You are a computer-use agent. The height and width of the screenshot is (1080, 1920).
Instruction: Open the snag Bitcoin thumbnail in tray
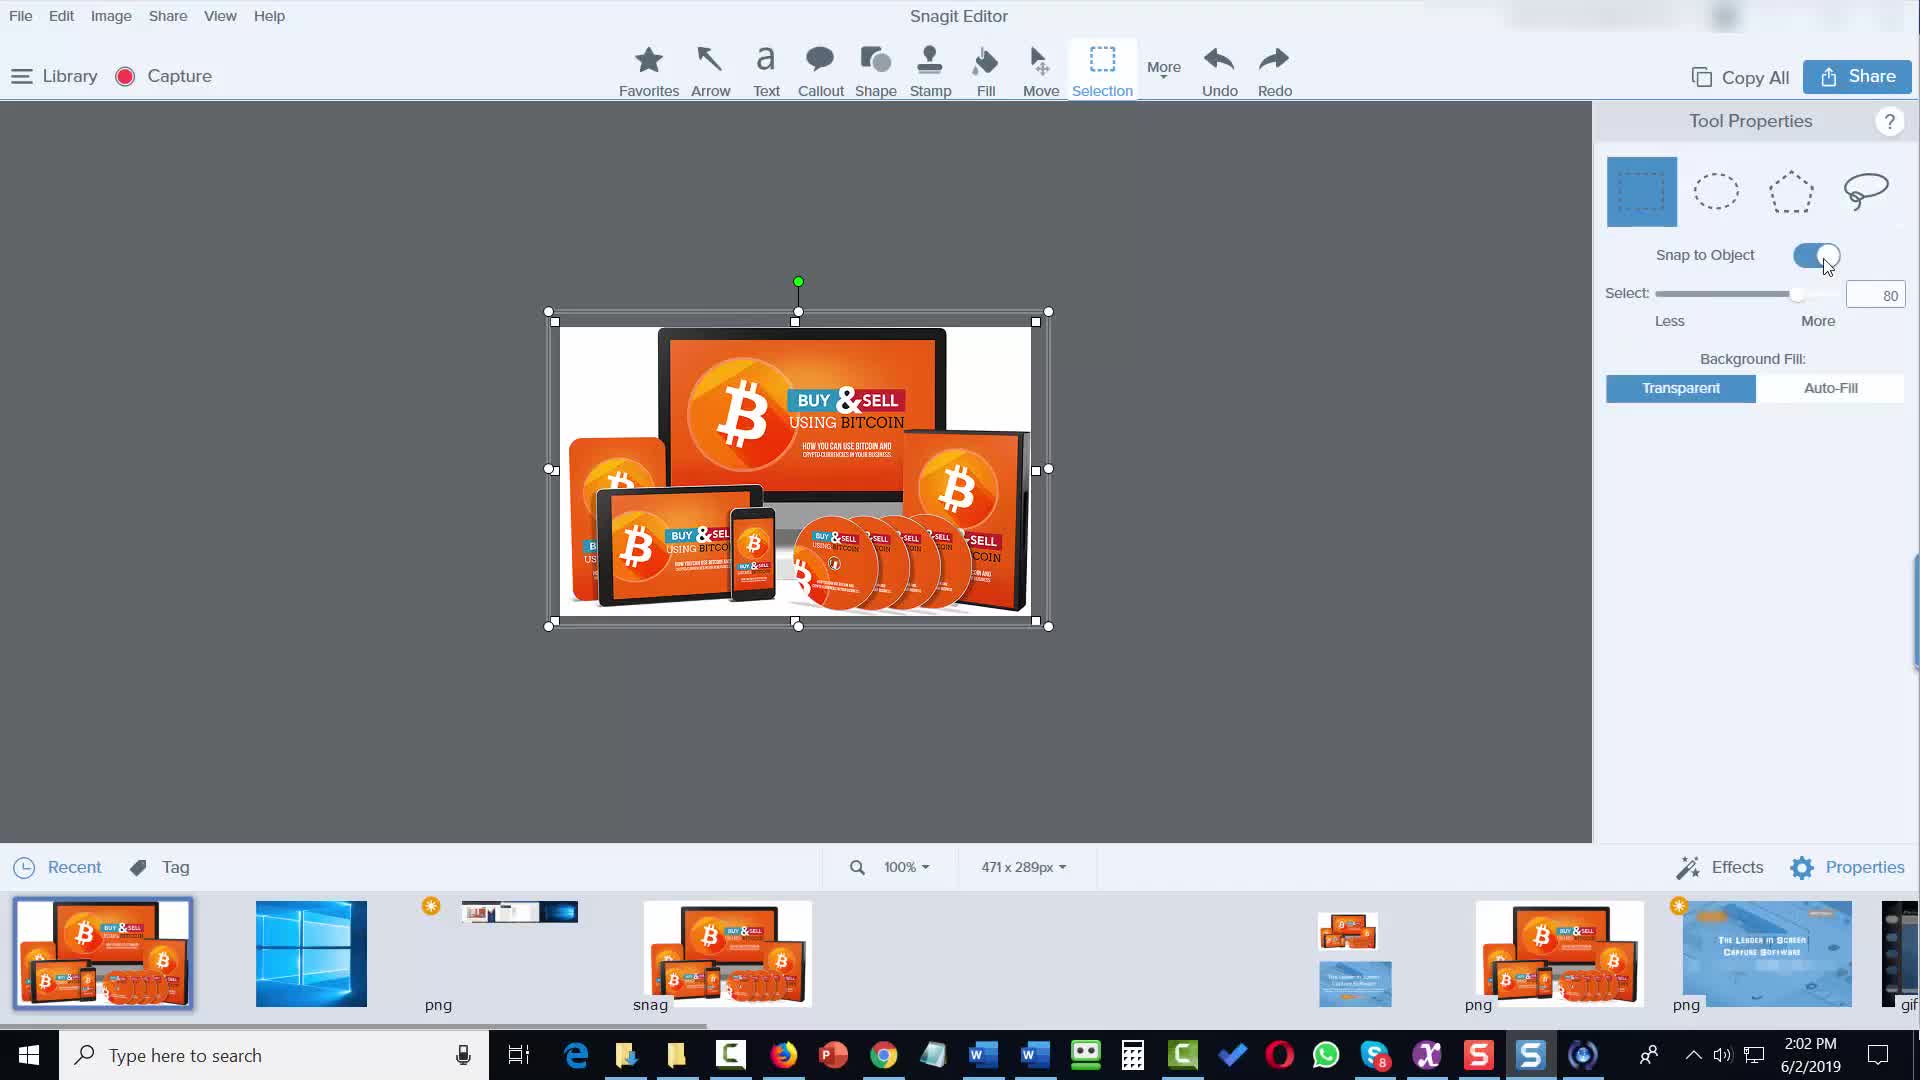coord(727,953)
